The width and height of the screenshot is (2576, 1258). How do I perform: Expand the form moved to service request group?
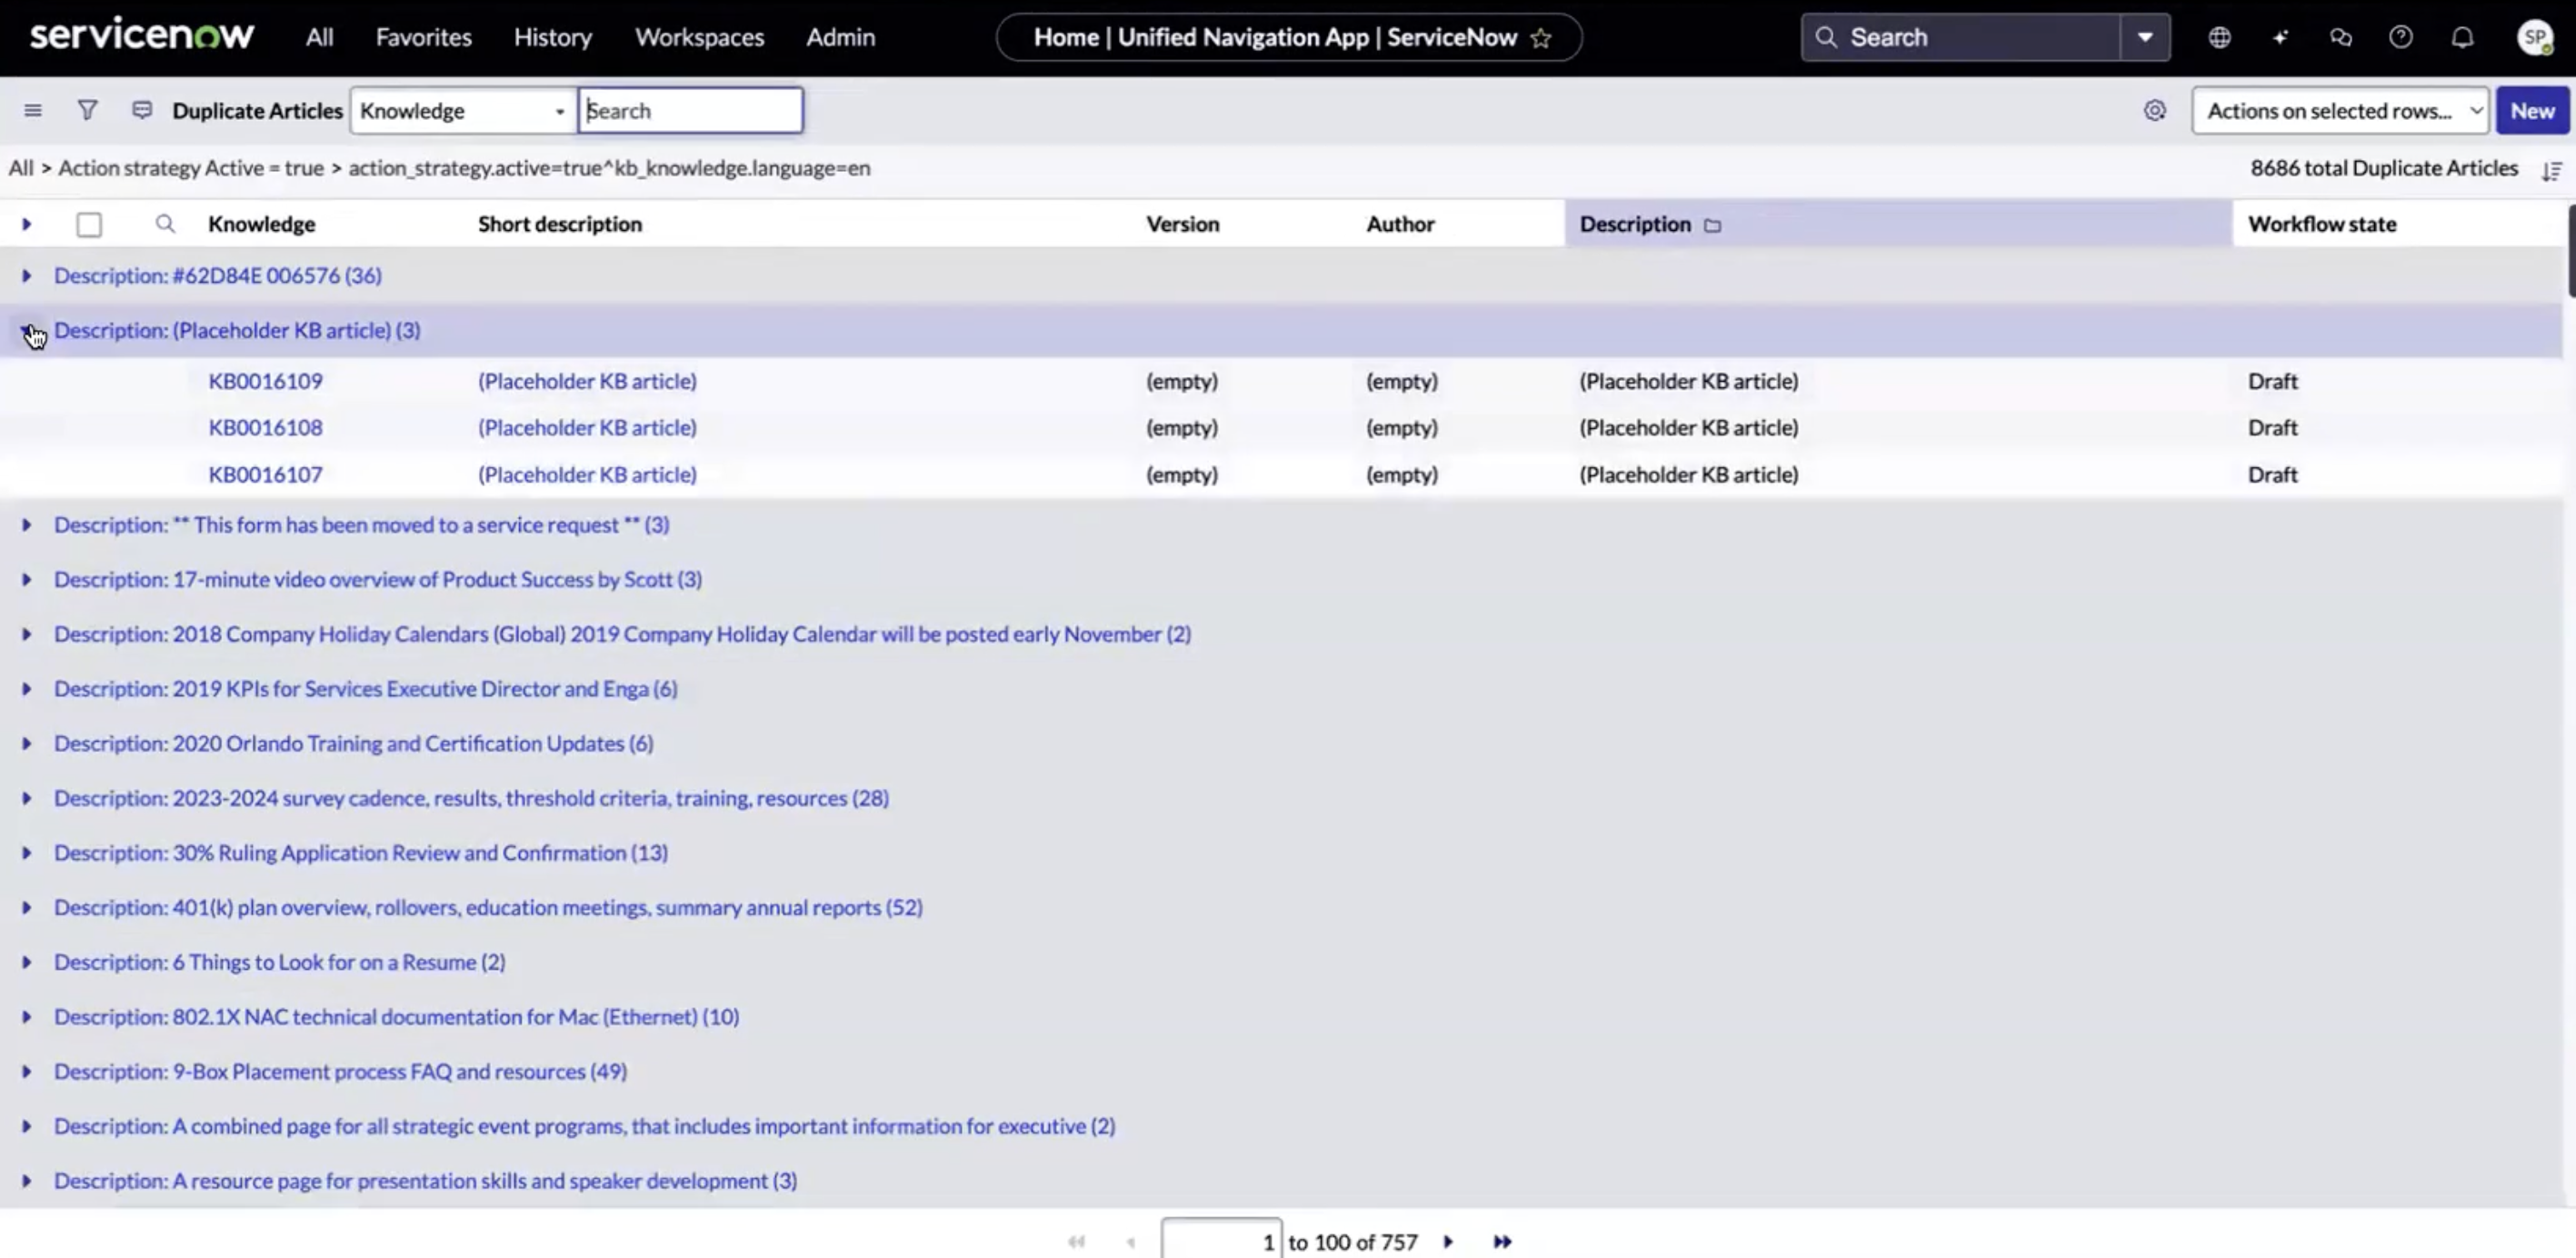click(x=27, y=524)
